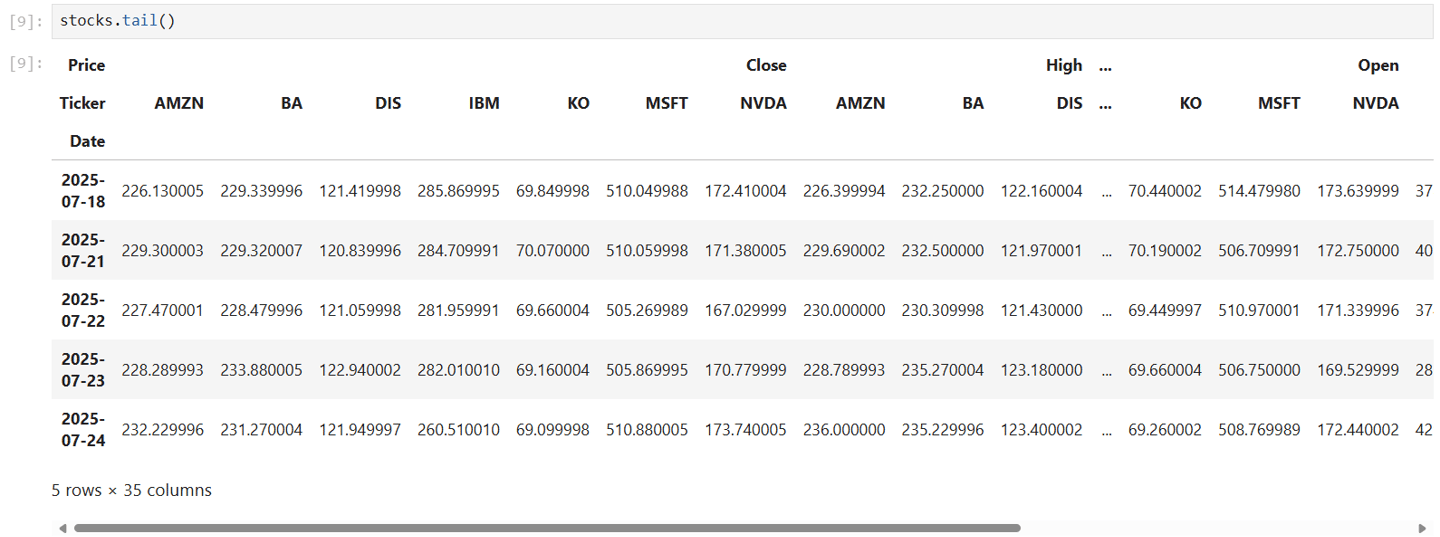Click the cell showing 232.500000
The image size is (1440, 537).
pyautogui.click(x=943, y=250)
